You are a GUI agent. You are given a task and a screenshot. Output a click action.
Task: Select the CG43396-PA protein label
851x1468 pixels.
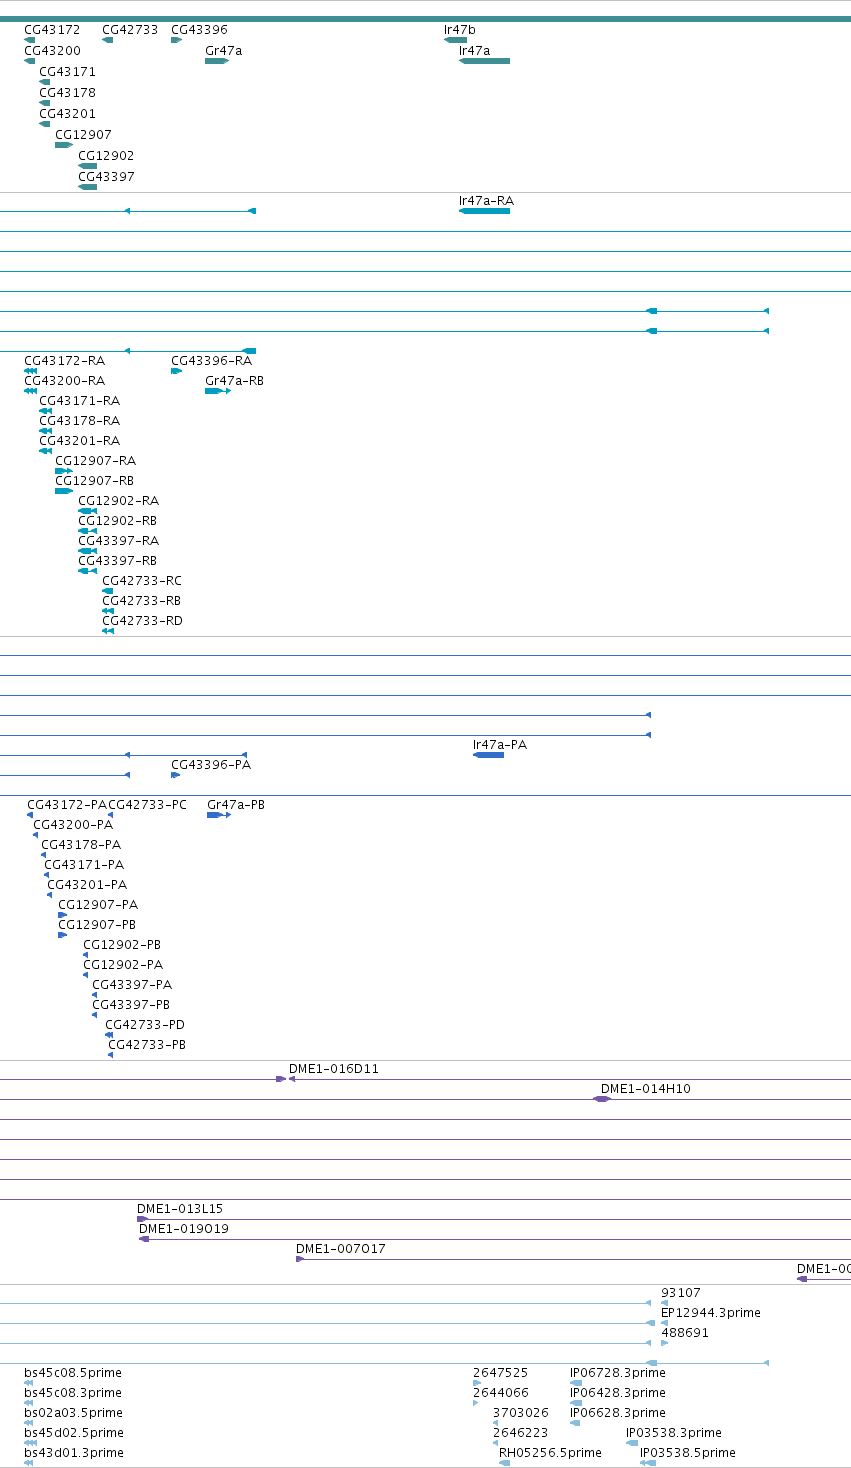(211, 765)
